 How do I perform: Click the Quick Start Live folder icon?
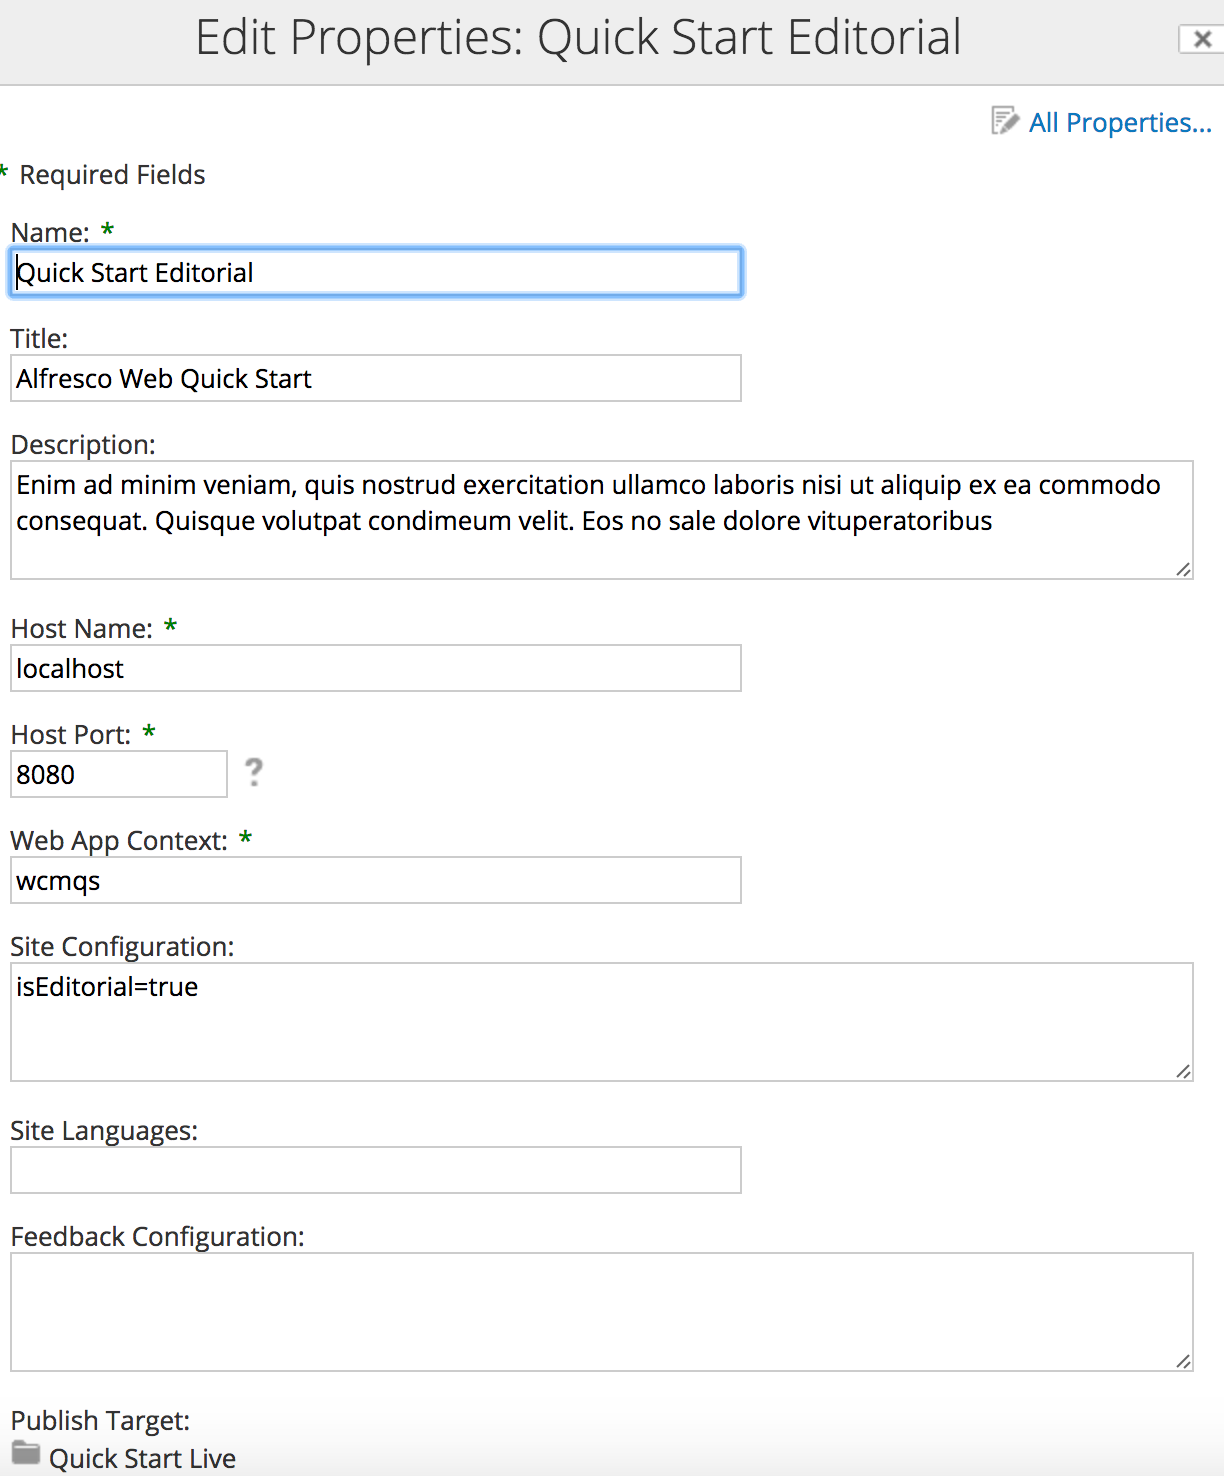[x=26, y=1453]
